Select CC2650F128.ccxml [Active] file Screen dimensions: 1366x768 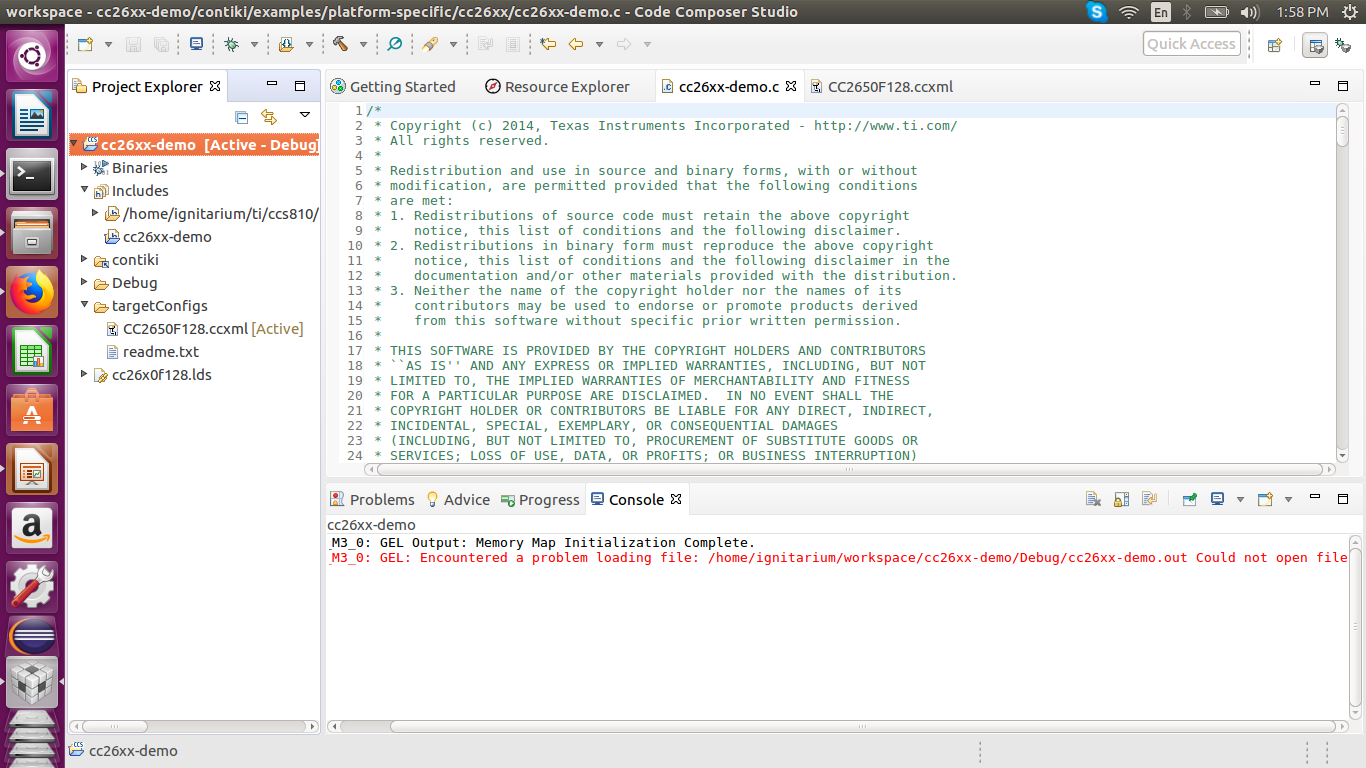point(204,329)
